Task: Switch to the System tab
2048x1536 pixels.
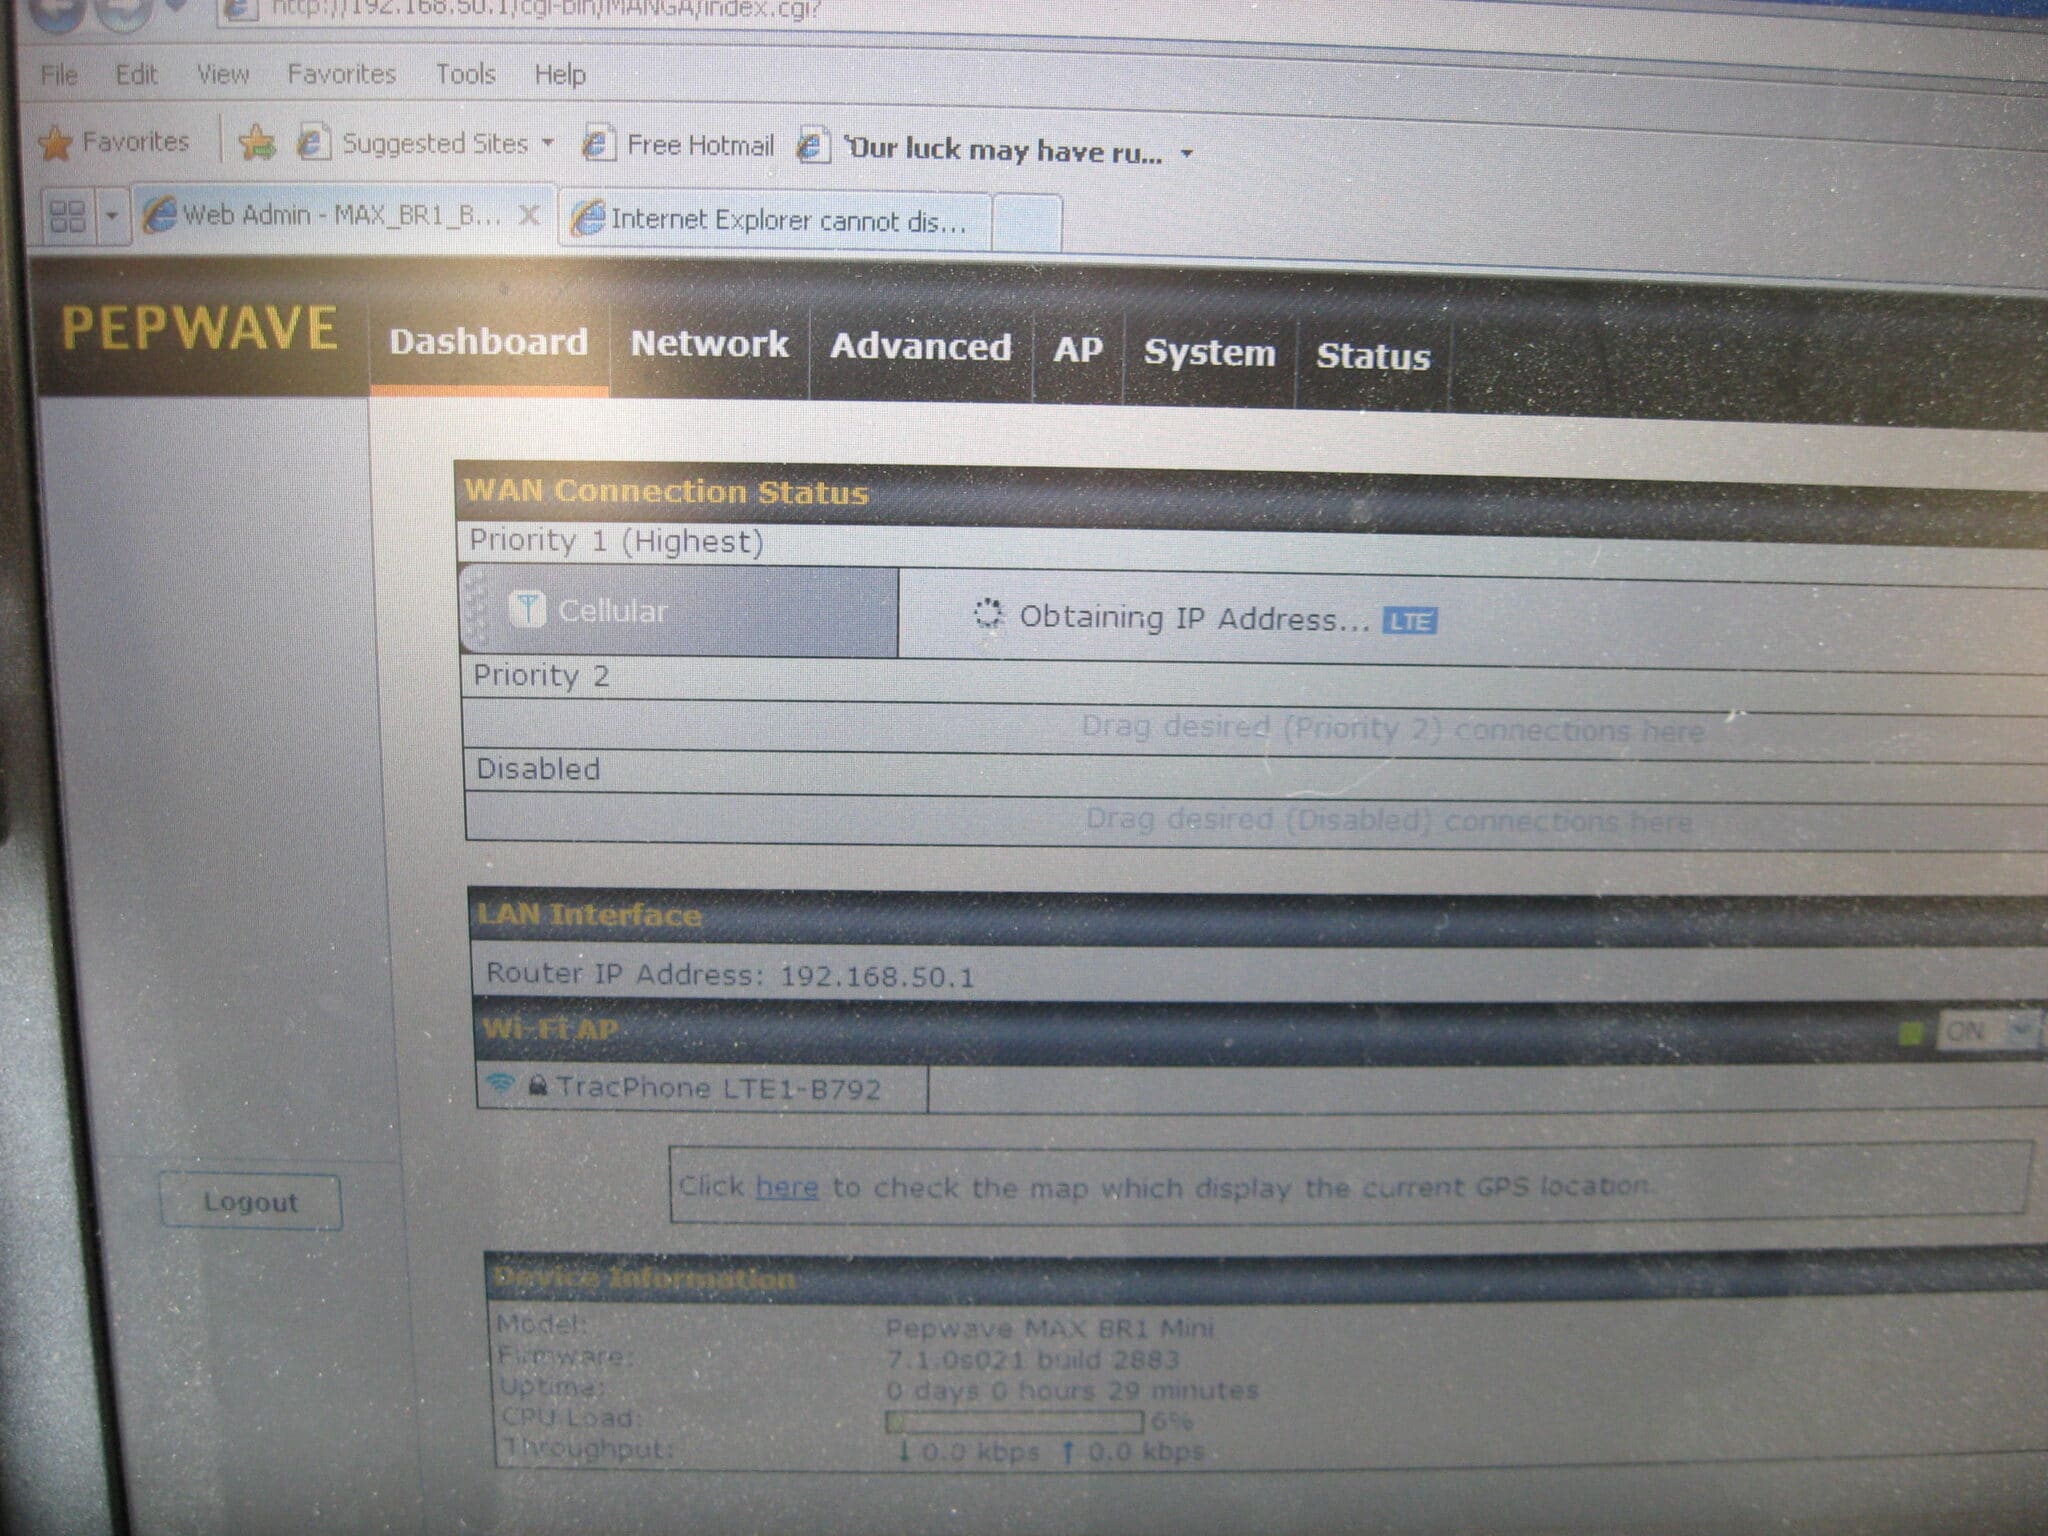Action: 1209,353
